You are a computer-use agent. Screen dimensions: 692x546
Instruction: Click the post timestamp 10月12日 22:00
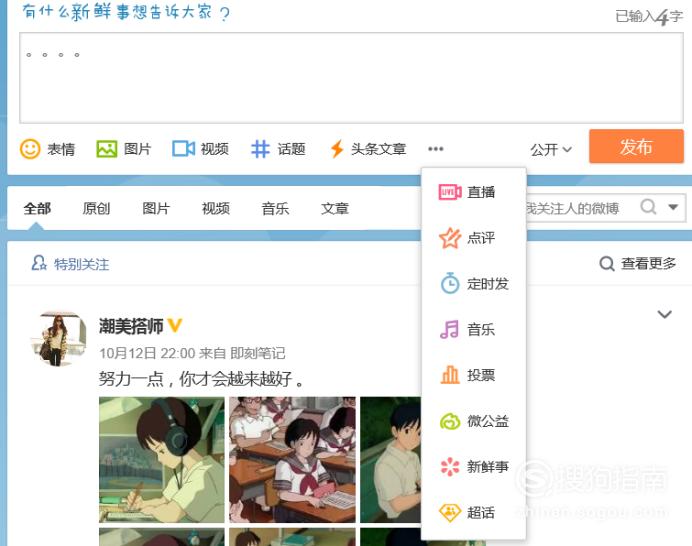(x=147, y=353)
